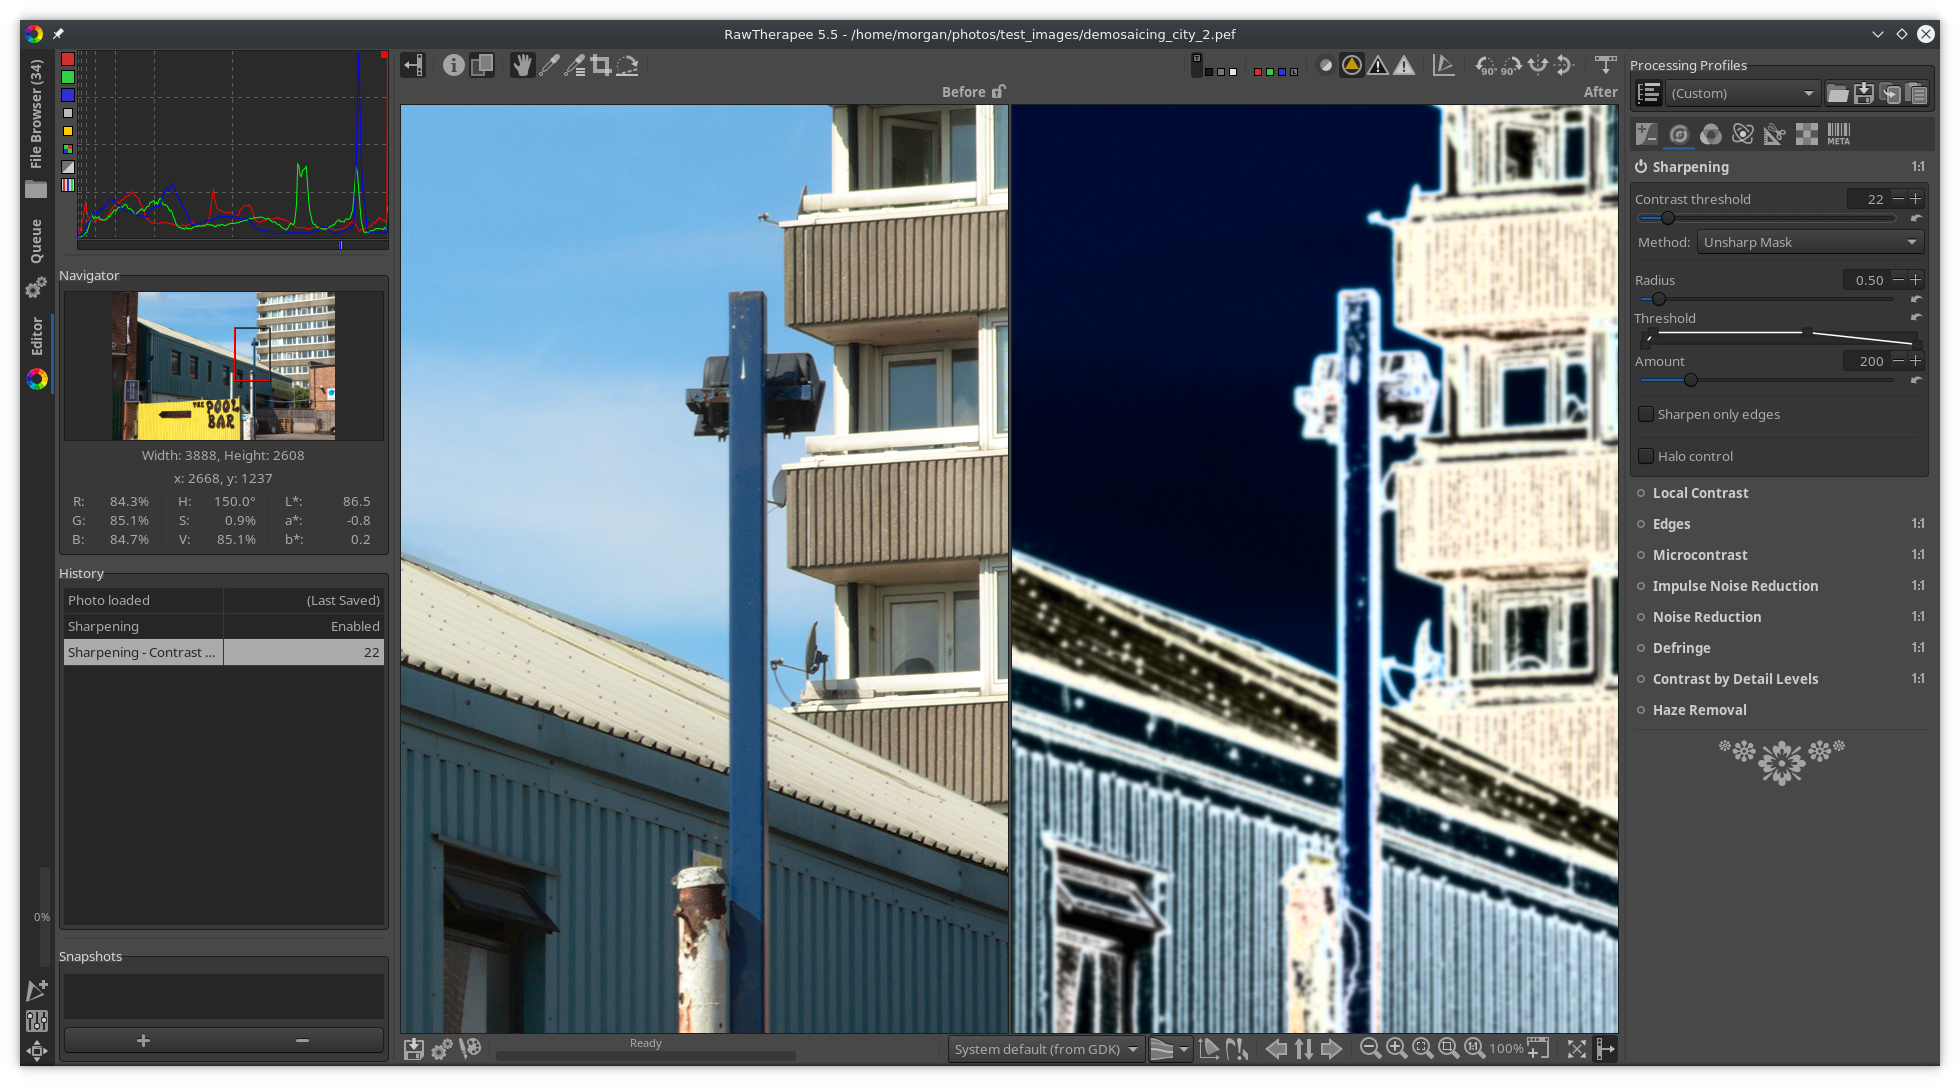The image size is (1960, 1086).
Task: Switch to the Meta tab
Action: 1838,134
